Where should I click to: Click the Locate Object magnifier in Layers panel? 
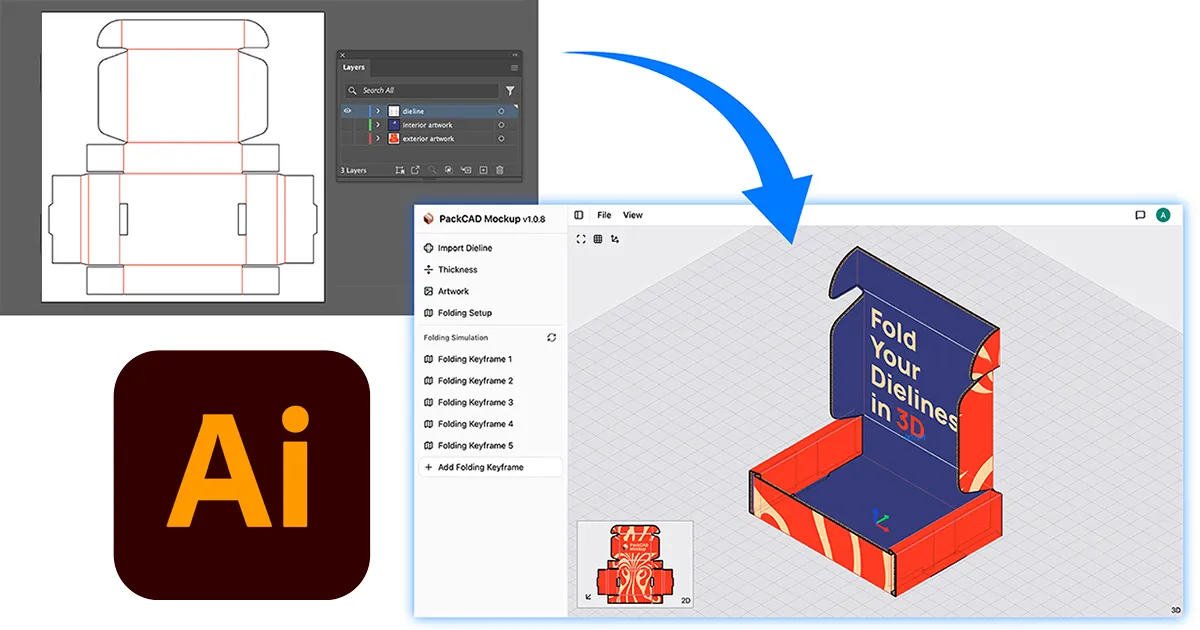click(432, 170)
